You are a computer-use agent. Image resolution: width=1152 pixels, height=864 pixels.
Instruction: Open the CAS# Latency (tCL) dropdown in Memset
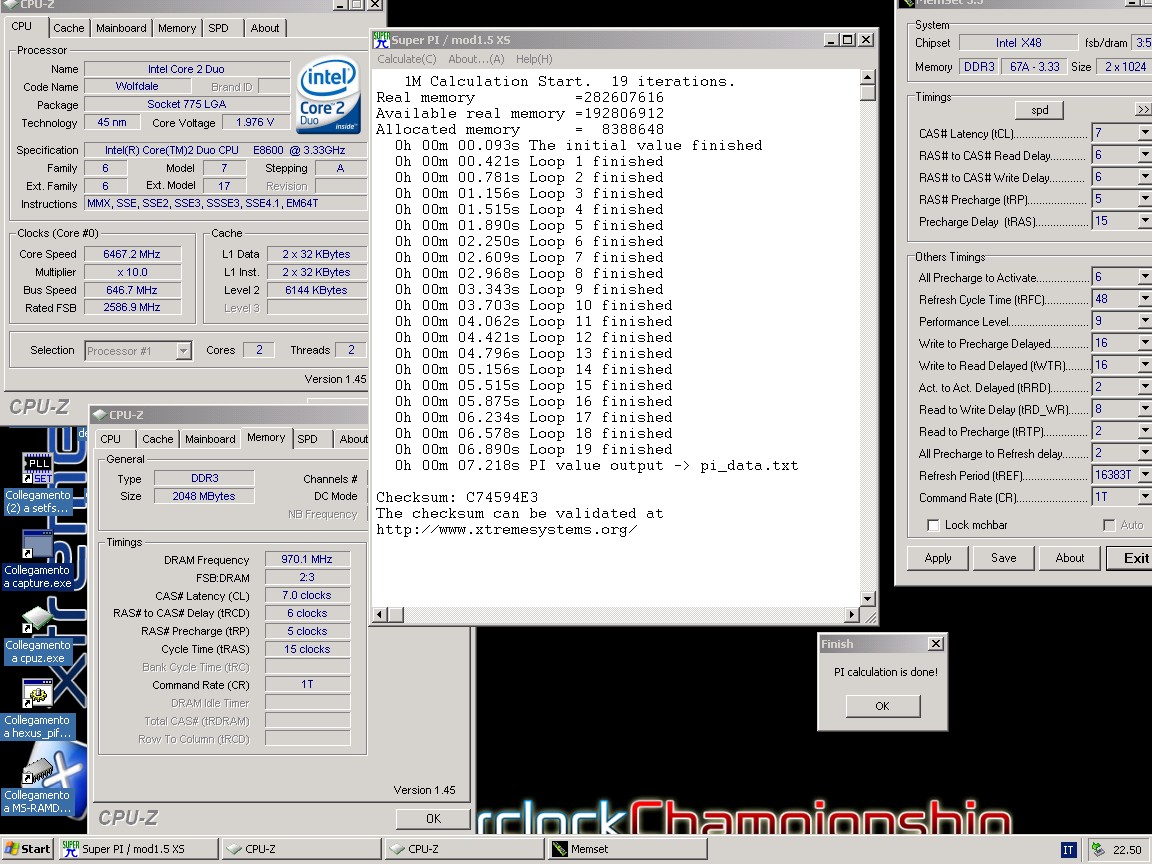pyautogui.click(x=1145, y=133)
